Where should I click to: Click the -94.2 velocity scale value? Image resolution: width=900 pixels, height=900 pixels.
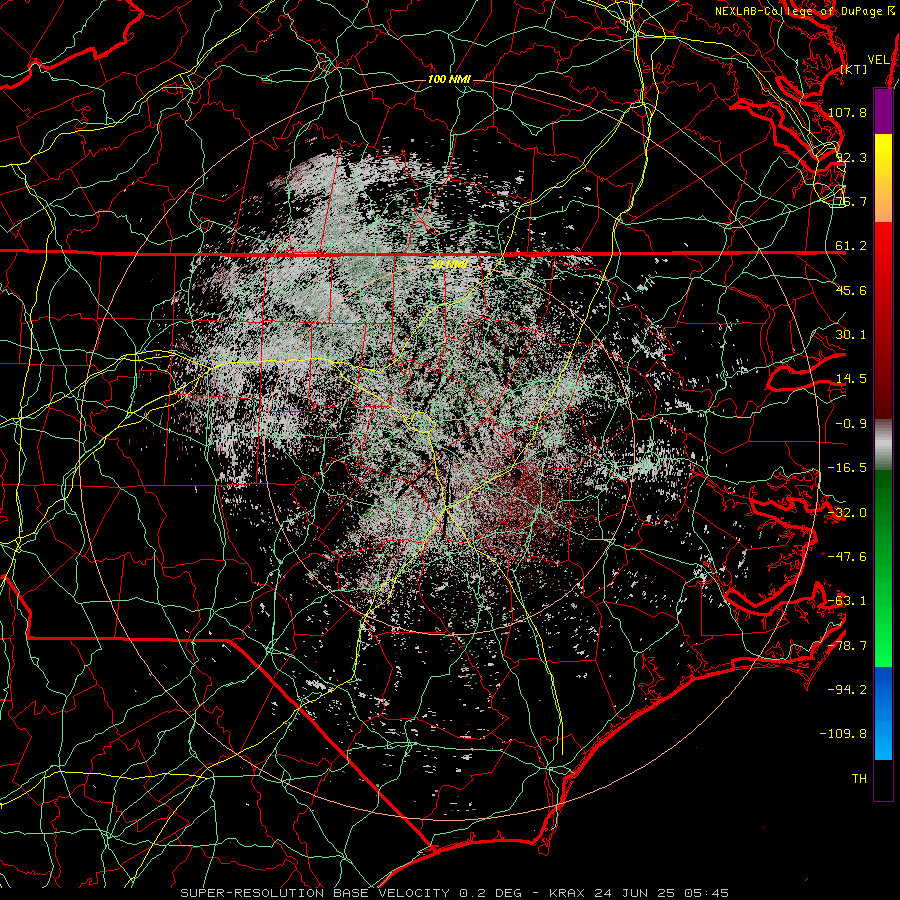click(x=847, y=690)
